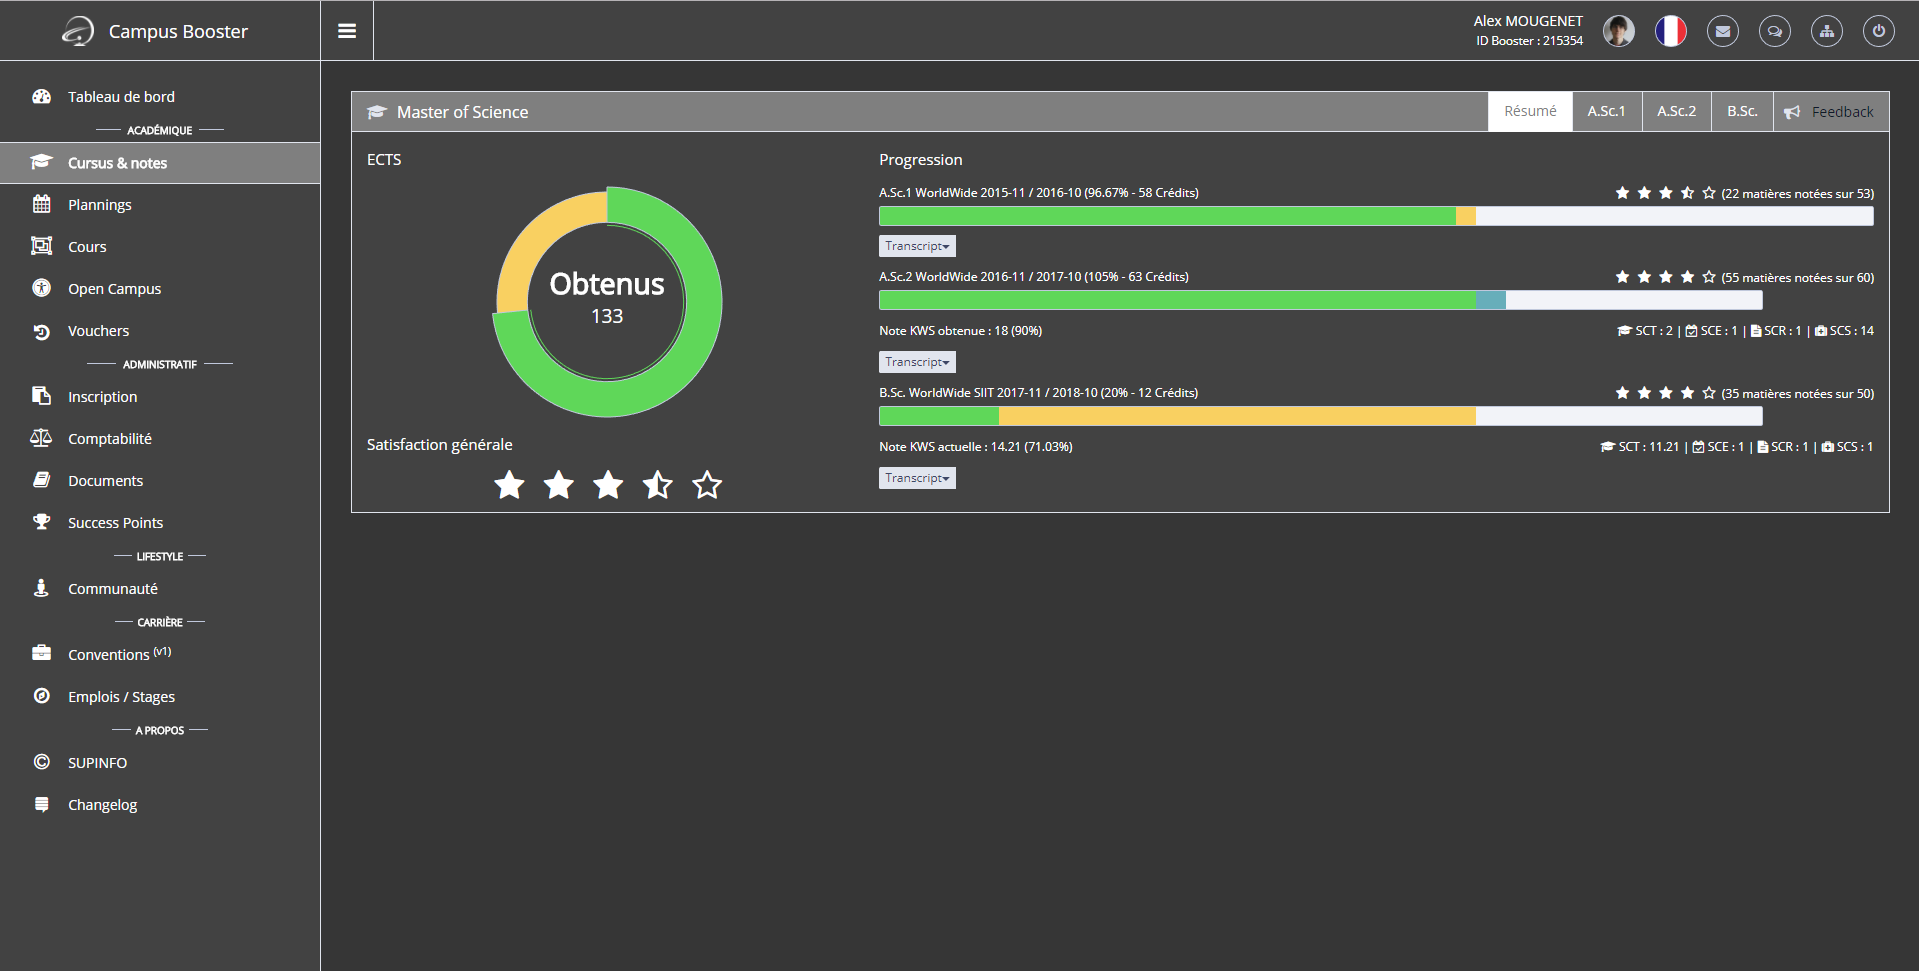This screenshot has width=1919, height=971.
Task: Expand Transcript dropdown under A.Sc.2
Action: [917, 362]
